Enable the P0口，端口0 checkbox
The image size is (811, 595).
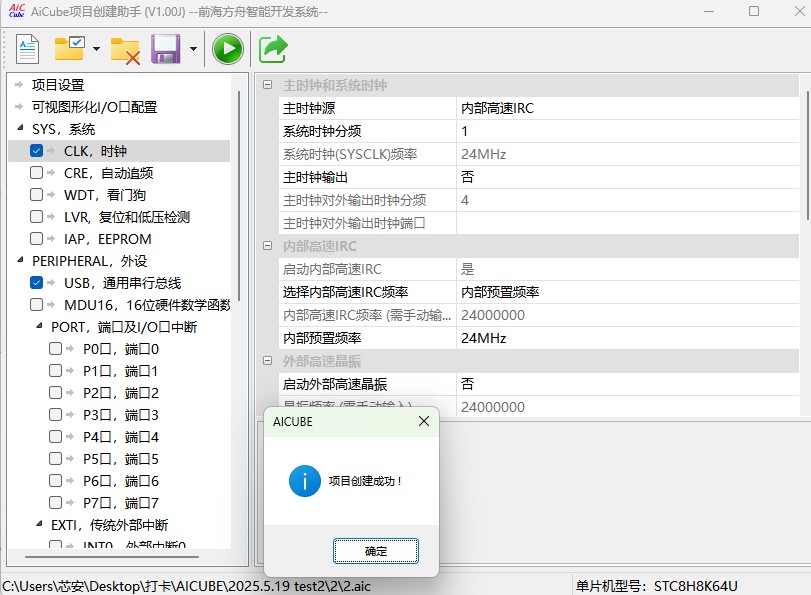click(55, 349)
